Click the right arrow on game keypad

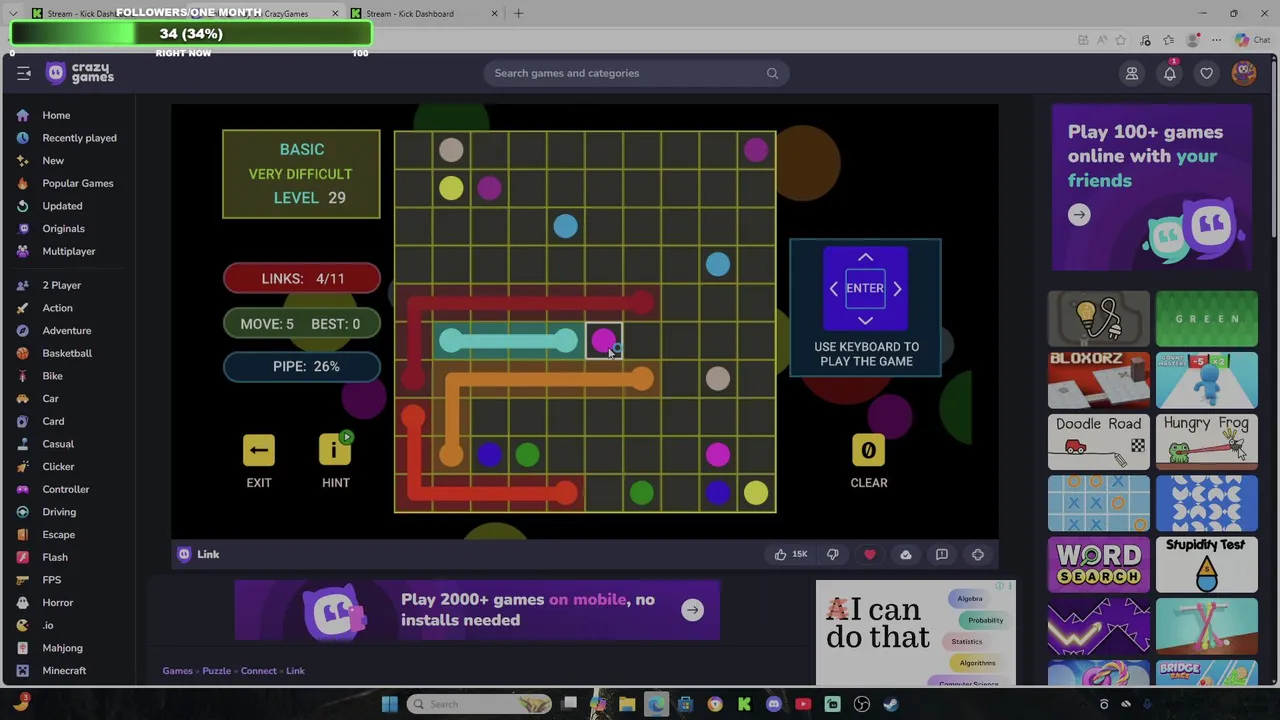897,288
